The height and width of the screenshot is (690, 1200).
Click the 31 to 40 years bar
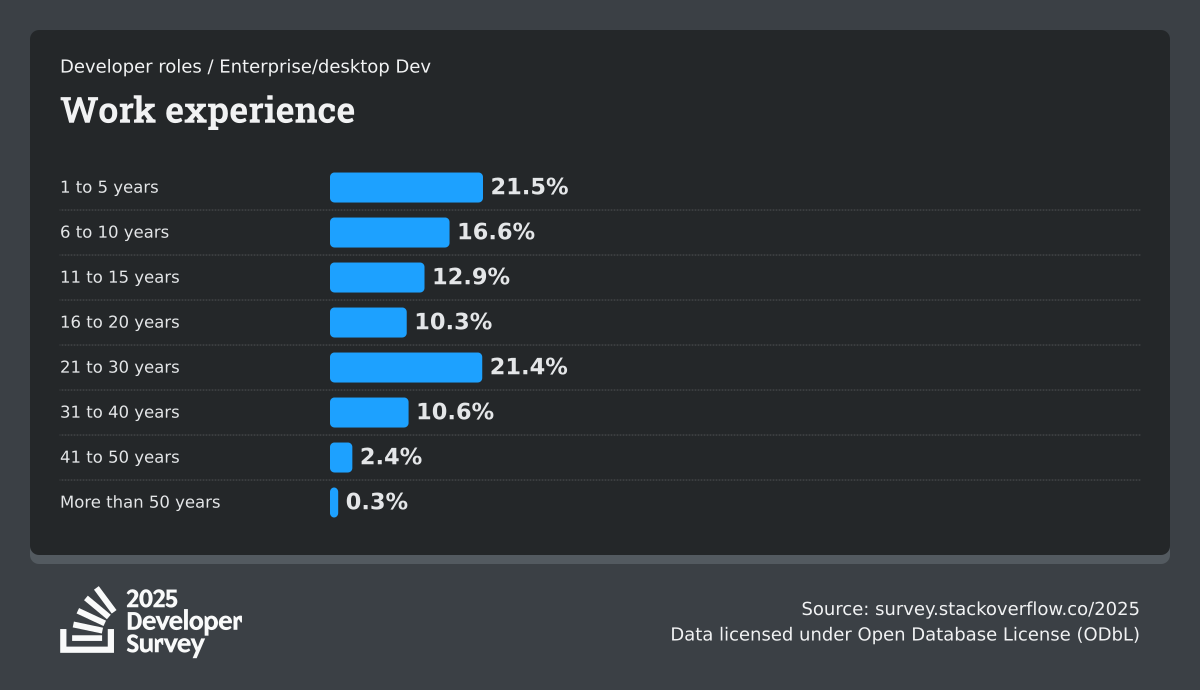[369, 412]
